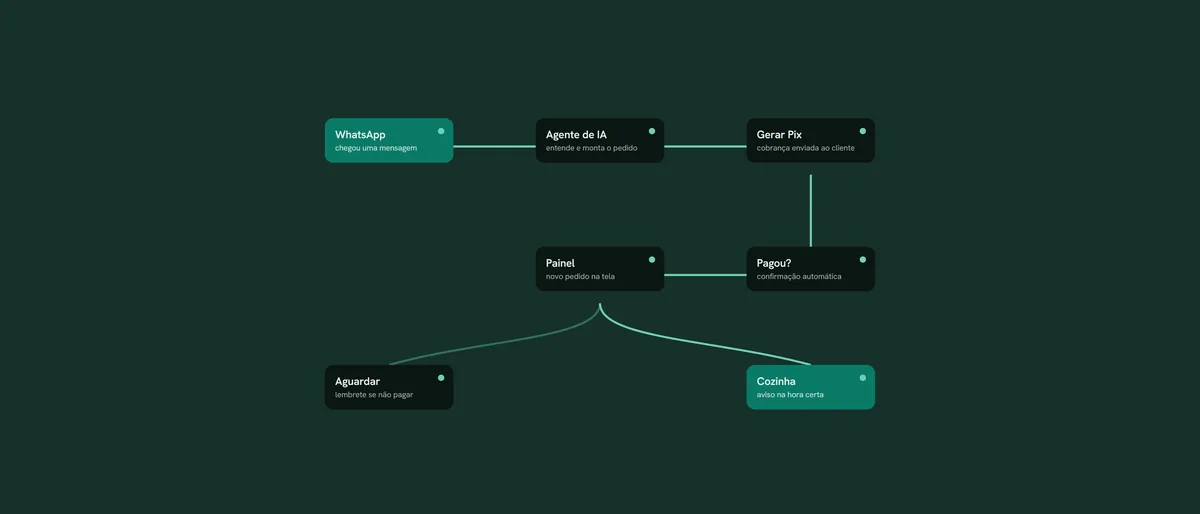
Task: Click the status dot on Painel node
Action: click(x=652, y=259)
